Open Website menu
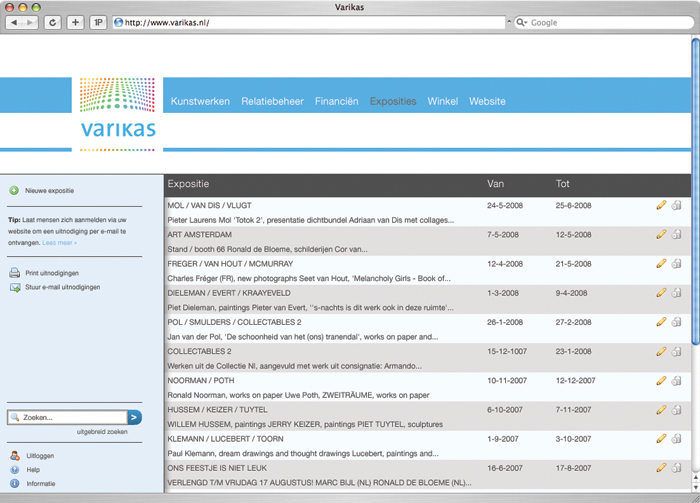Image resolution: width=700 pixels, height=503 pixels. coord(487,101)
